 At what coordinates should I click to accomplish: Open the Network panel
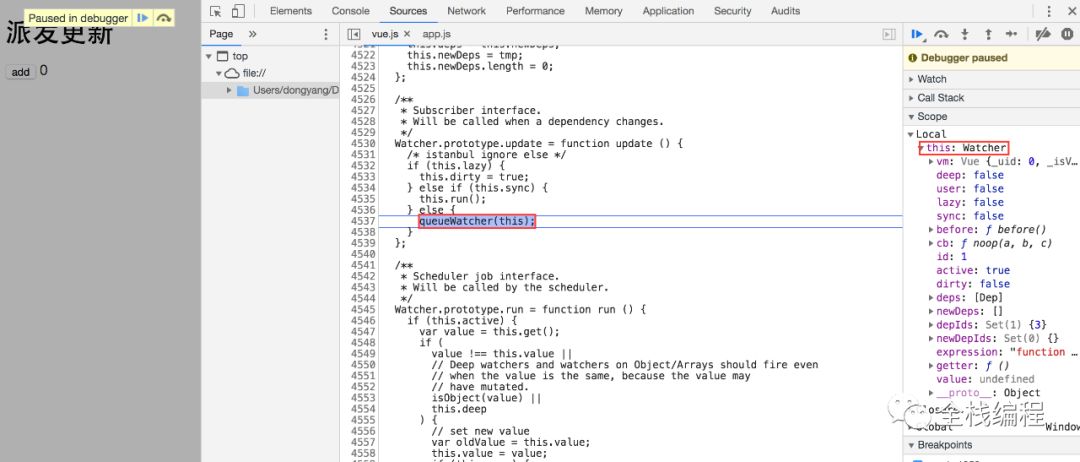click(x=466, y=11)
